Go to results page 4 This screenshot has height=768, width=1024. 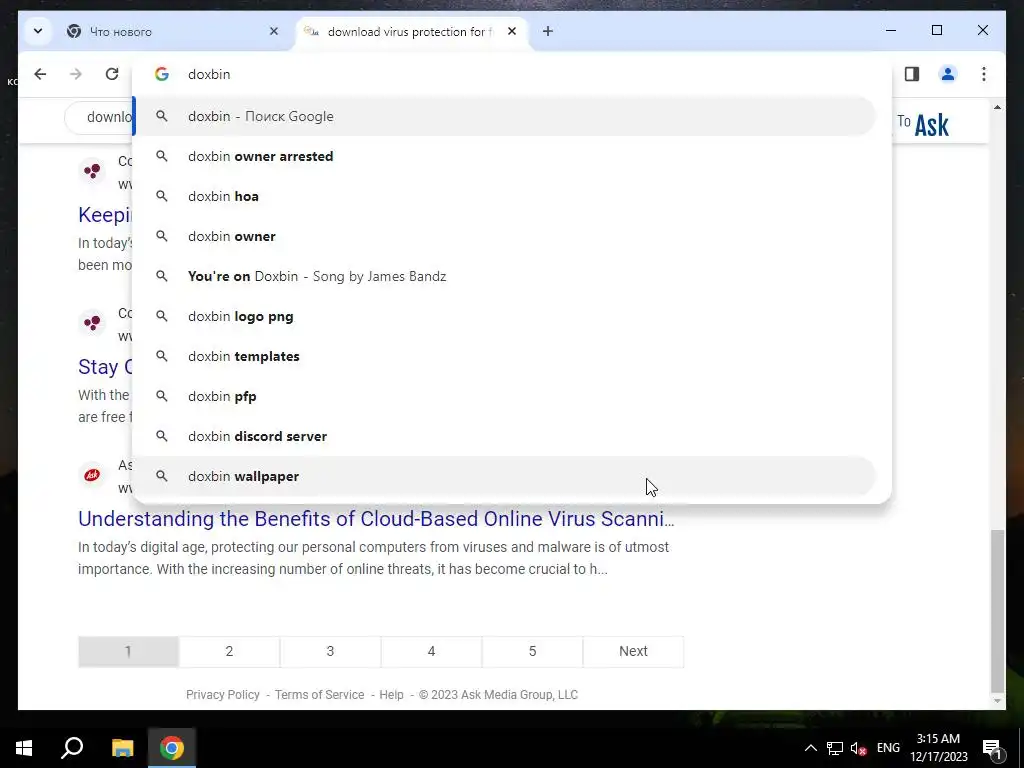pyautogui.click(x=432, y=651)
